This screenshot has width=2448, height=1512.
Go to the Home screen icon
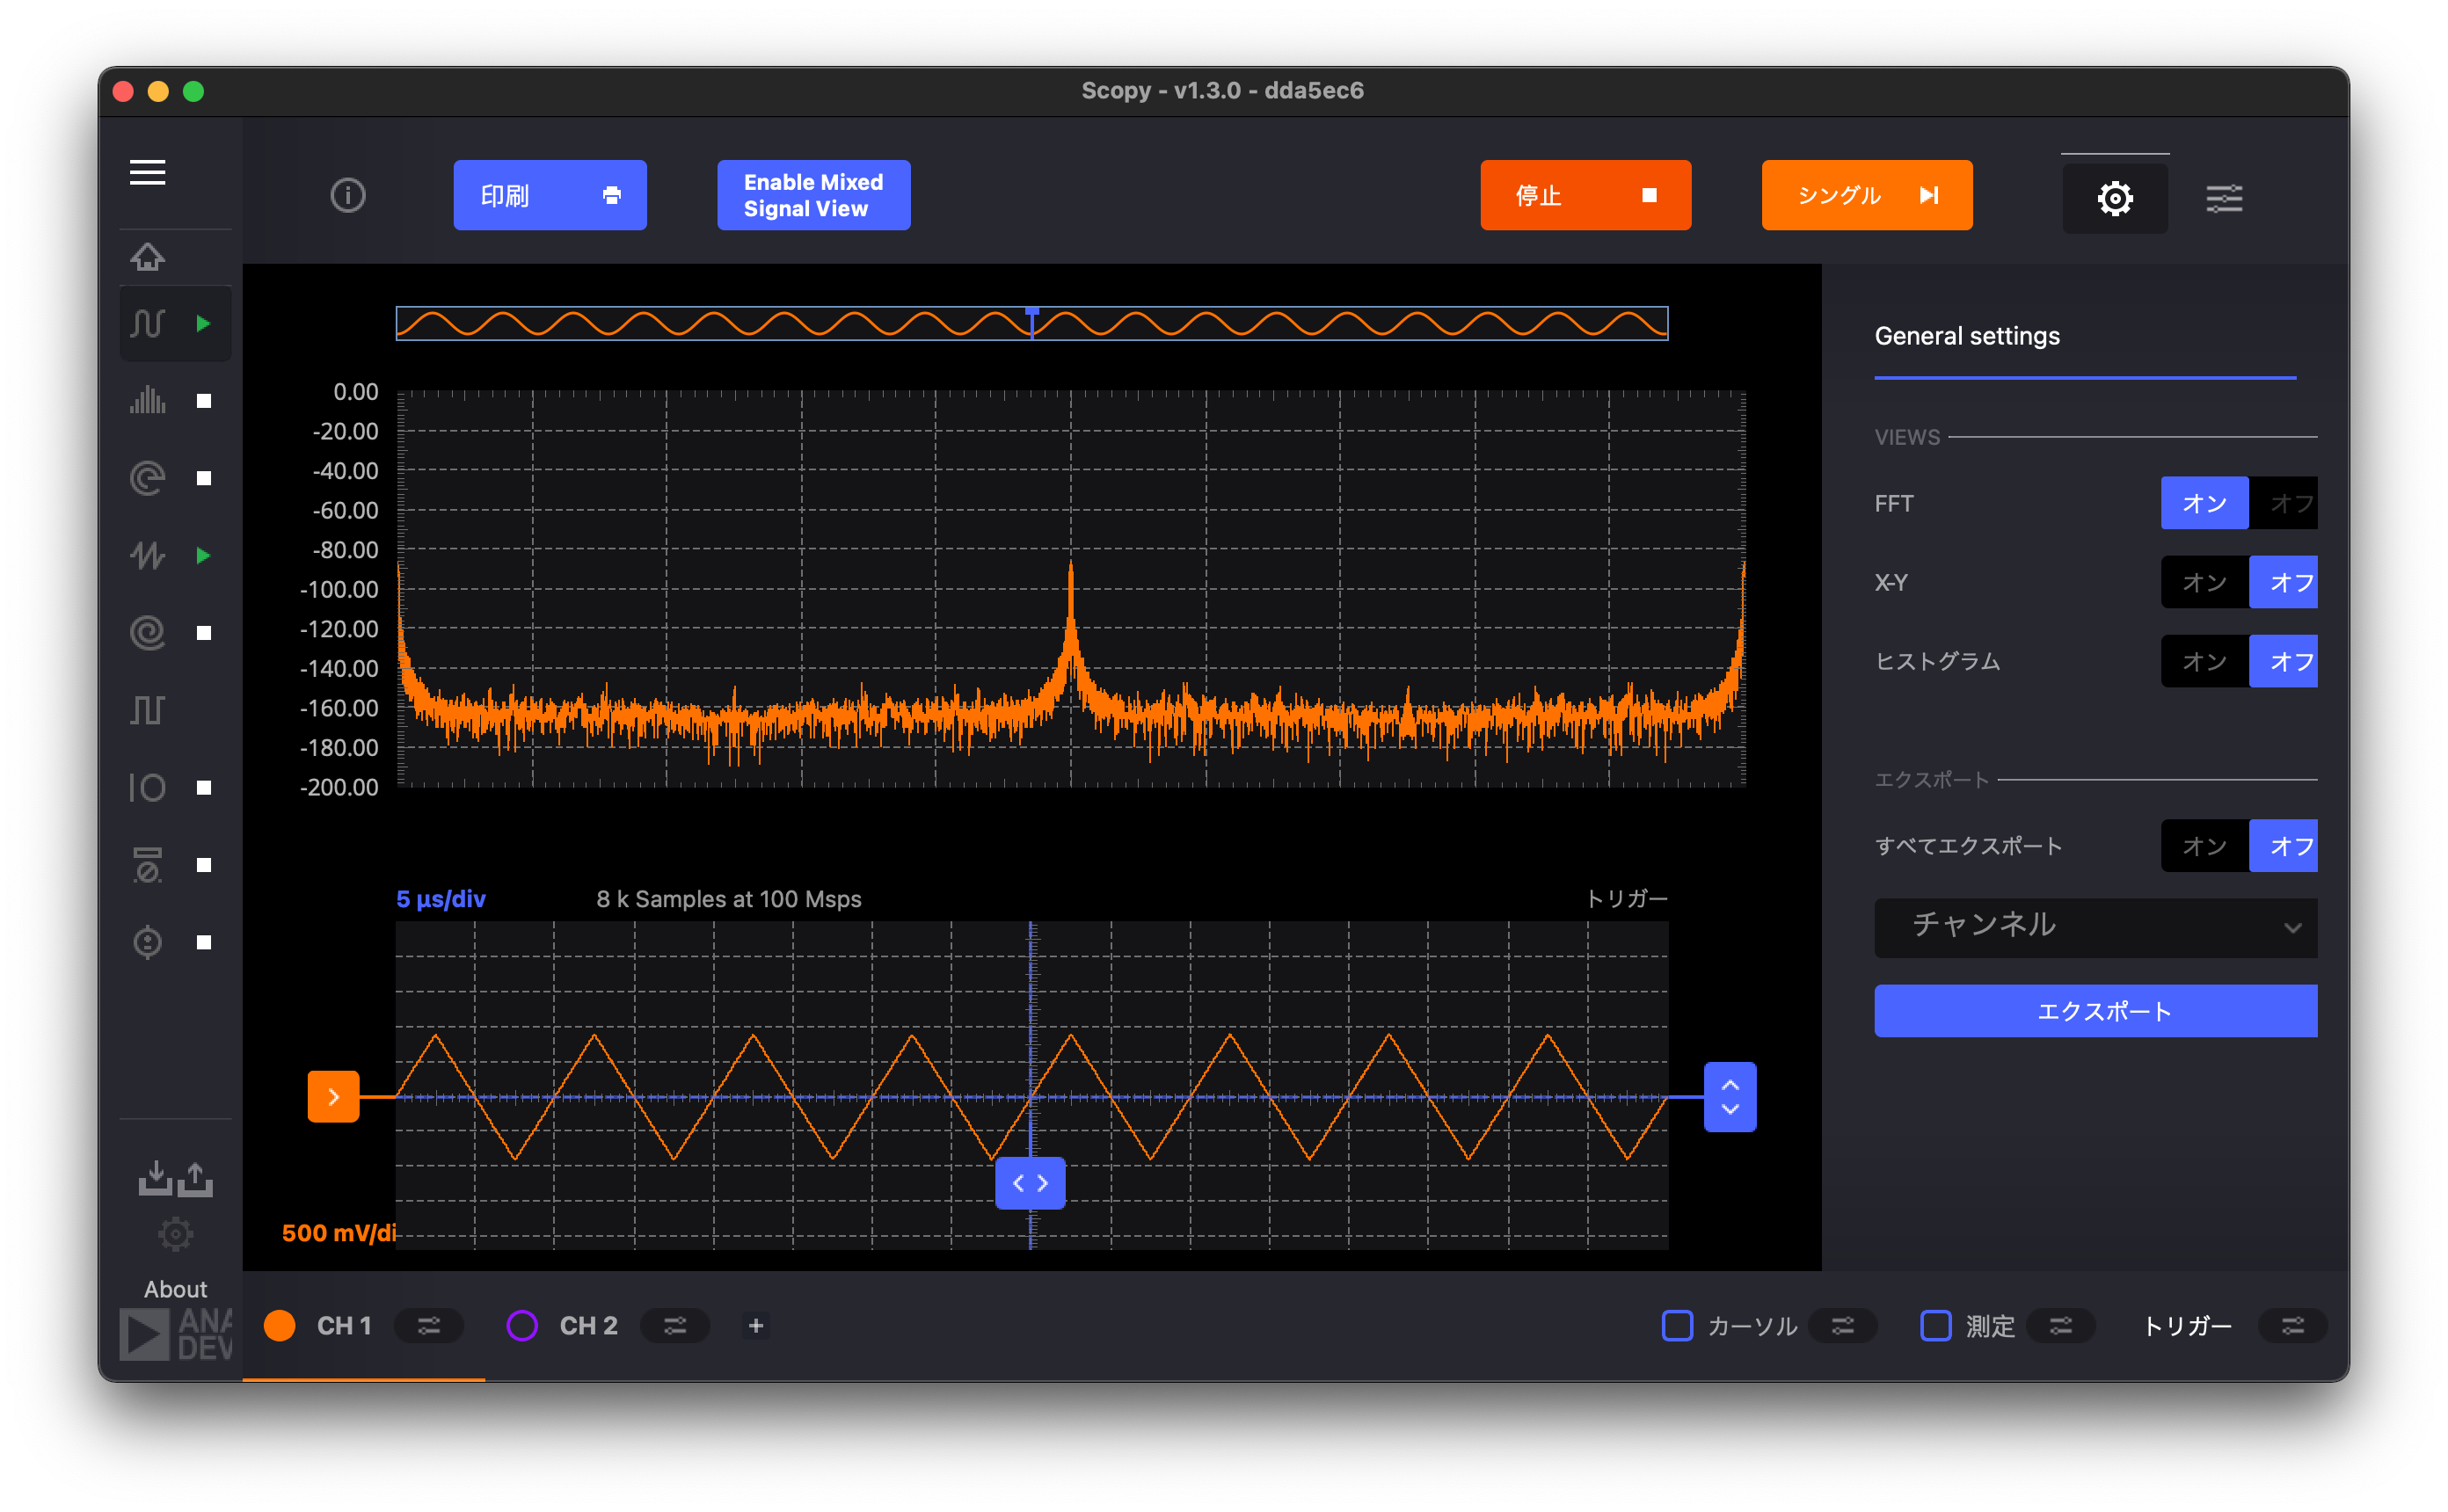[147, 257]
